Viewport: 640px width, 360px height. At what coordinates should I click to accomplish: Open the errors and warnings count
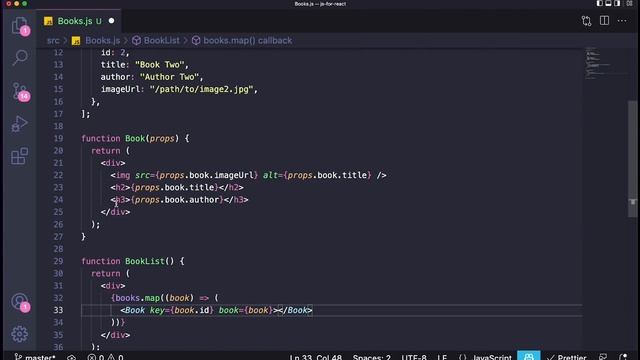(x=105, y=358)
